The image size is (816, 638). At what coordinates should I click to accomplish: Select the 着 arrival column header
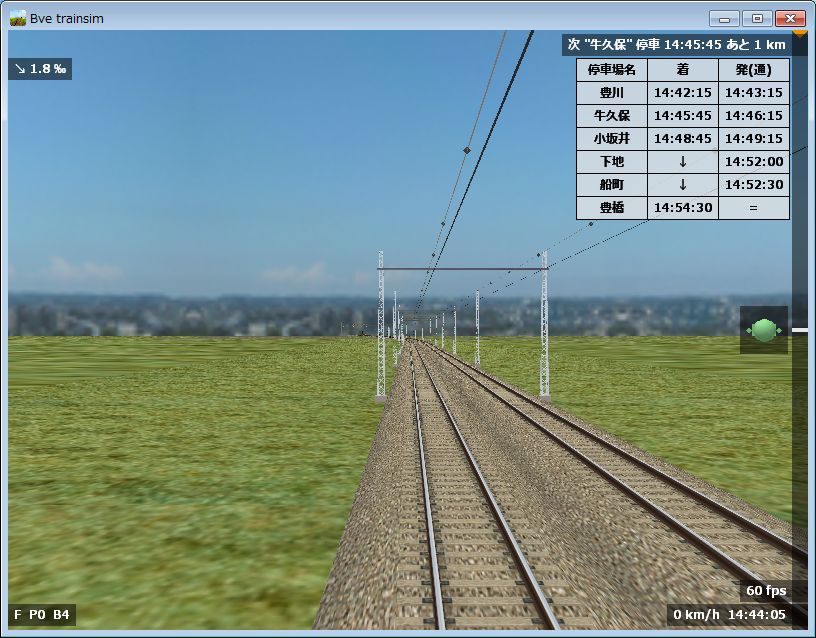(683, 70)
